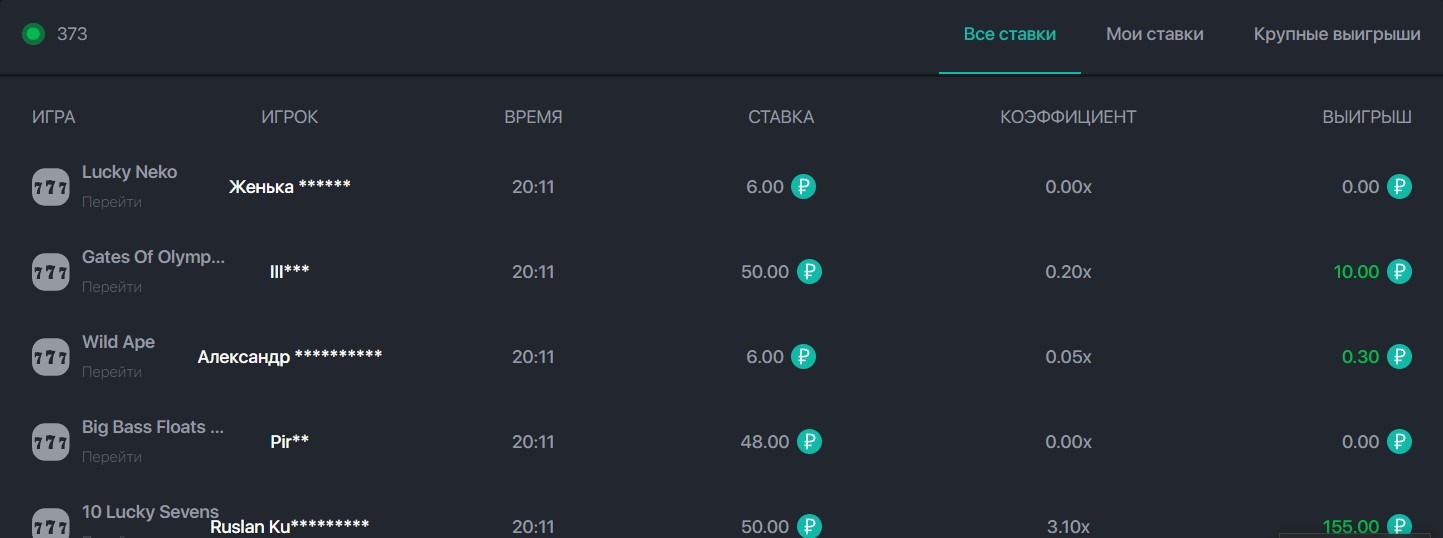
Task: Click ruble icon beside the 6.00 Lucky Neko bet
Action: coord(803,187)
